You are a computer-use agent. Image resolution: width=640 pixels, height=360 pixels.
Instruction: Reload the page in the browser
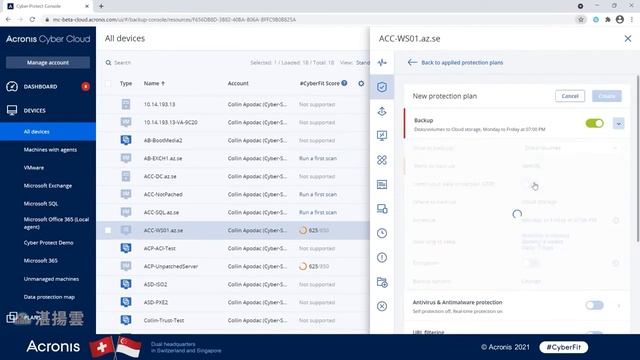pos(32,19)
